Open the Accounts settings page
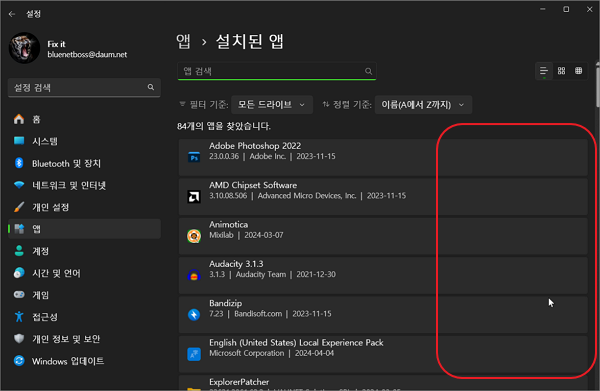The width and height of the screenshot is (600, 391). coord(84,251)
